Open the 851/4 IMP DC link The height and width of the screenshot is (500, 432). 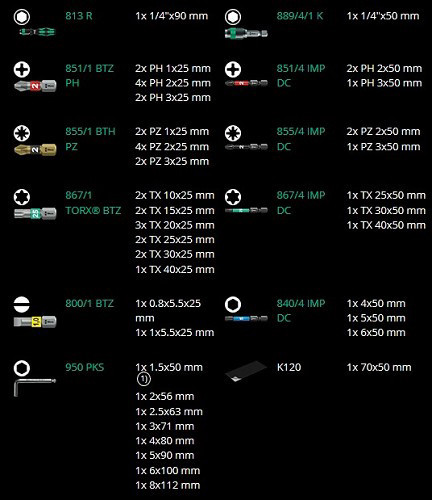click(301, 76)
